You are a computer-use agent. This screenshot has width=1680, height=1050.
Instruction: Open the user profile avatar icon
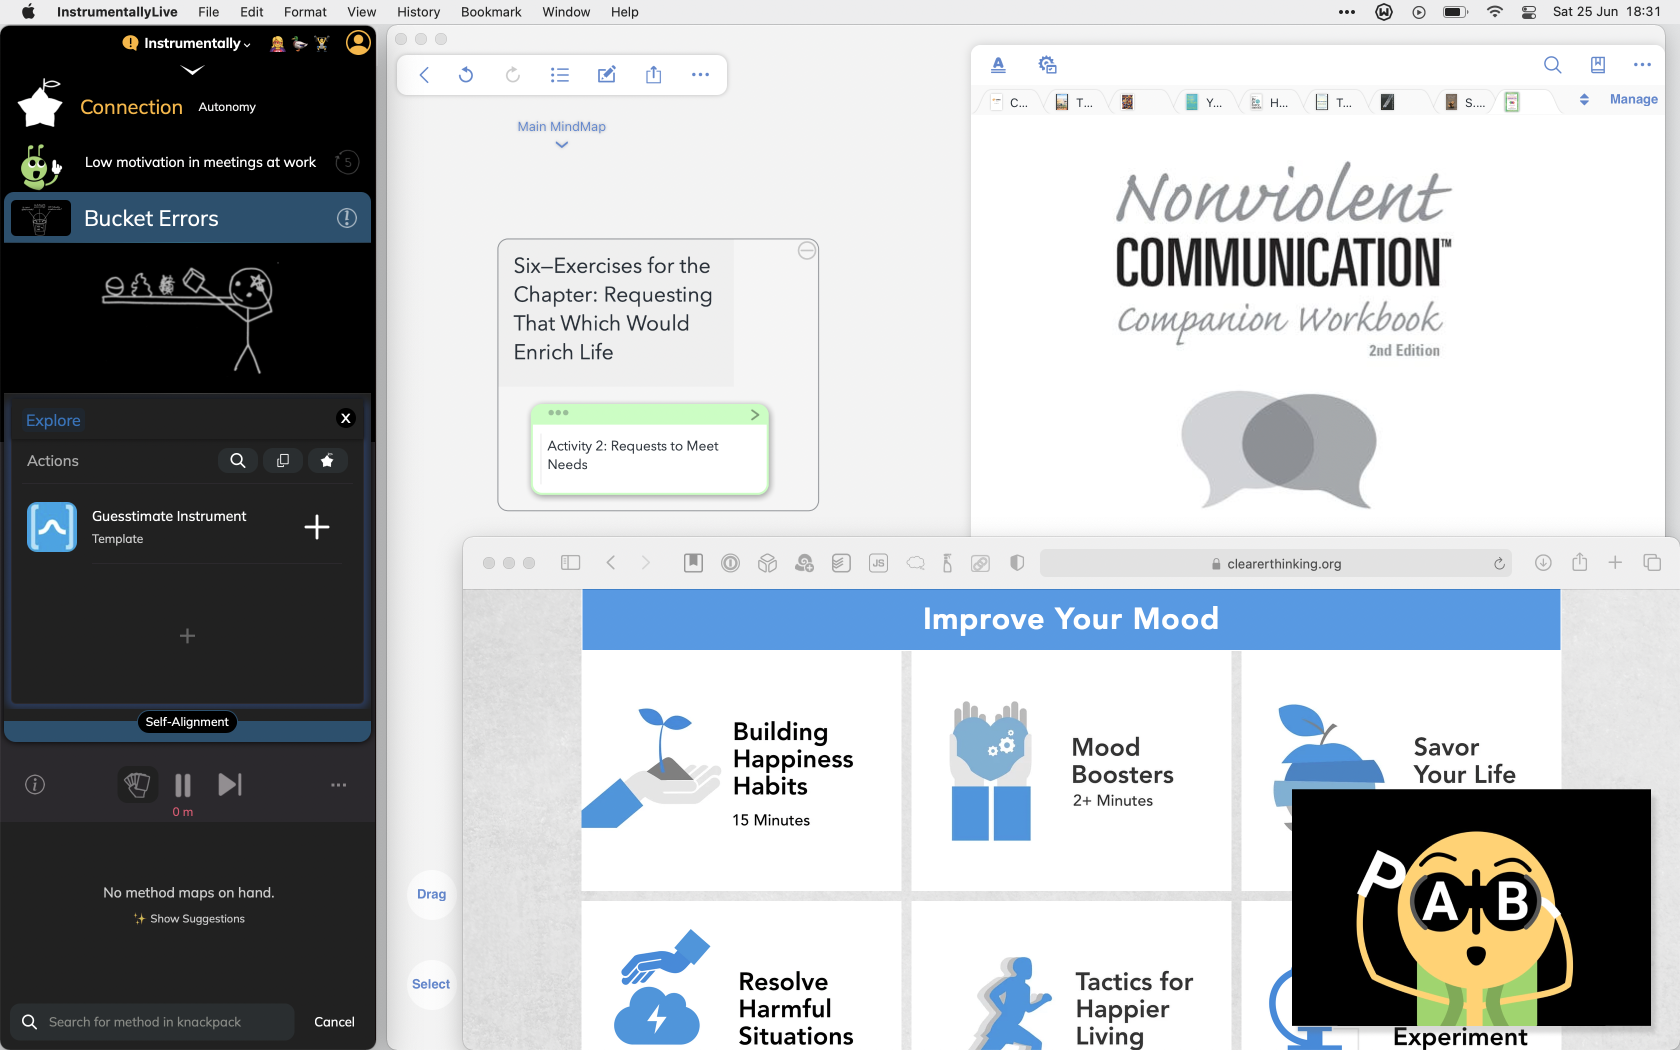(x=358, y=42)
